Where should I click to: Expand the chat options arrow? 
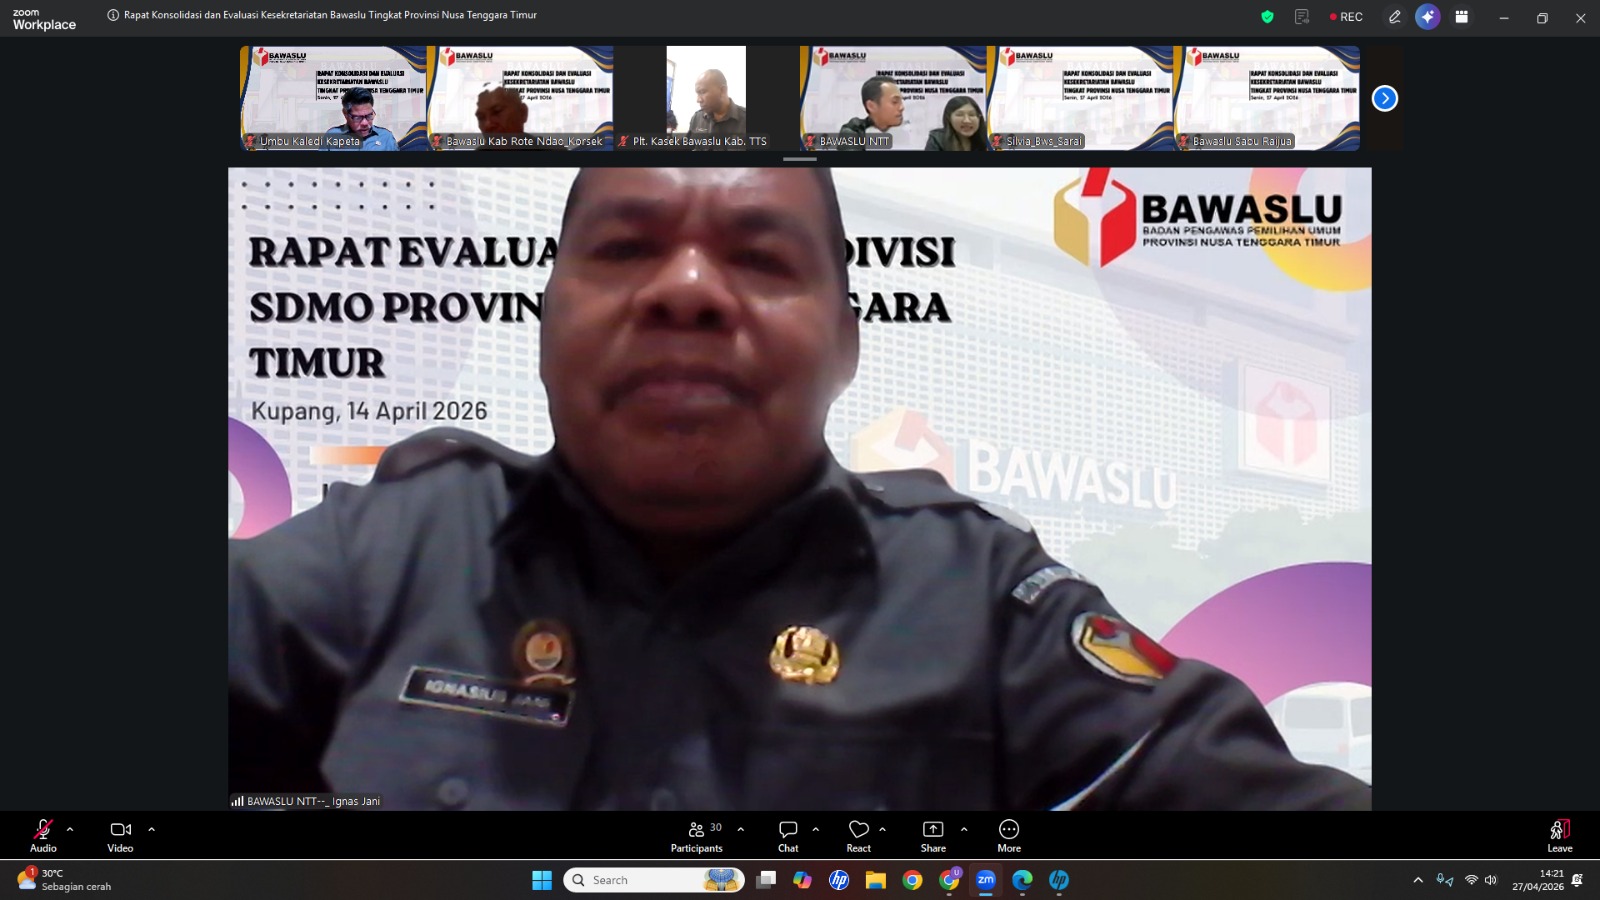(x=816, y=829)
